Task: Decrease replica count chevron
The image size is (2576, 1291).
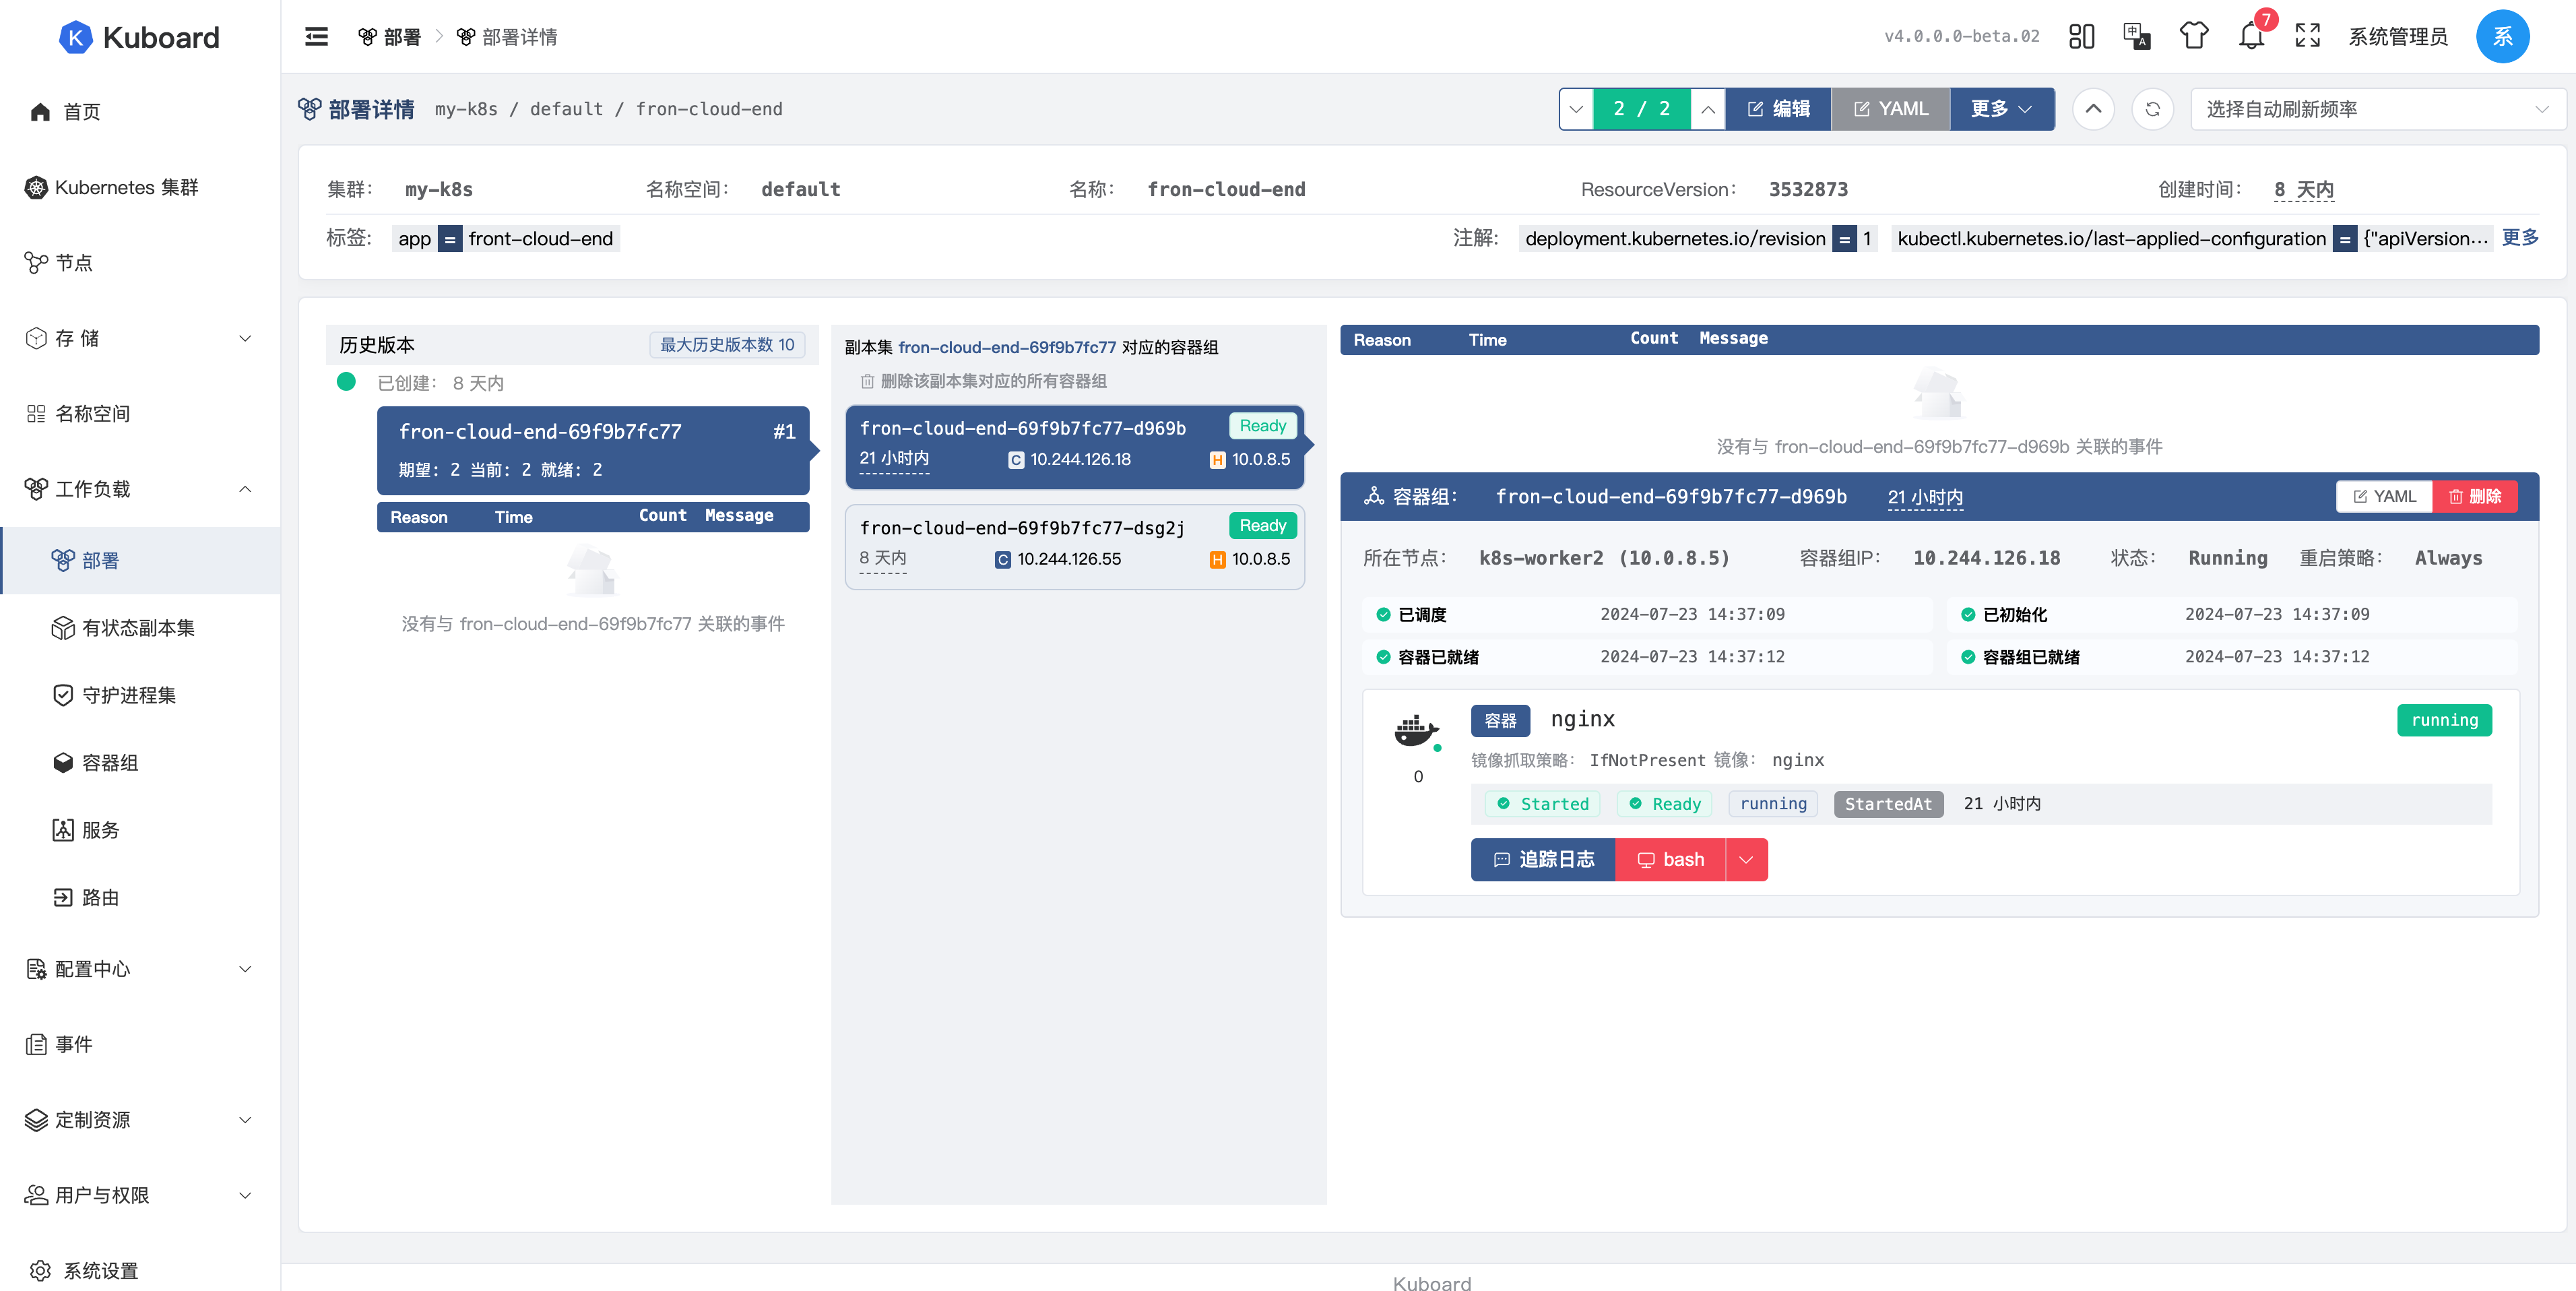Action: click(1576, 109)
